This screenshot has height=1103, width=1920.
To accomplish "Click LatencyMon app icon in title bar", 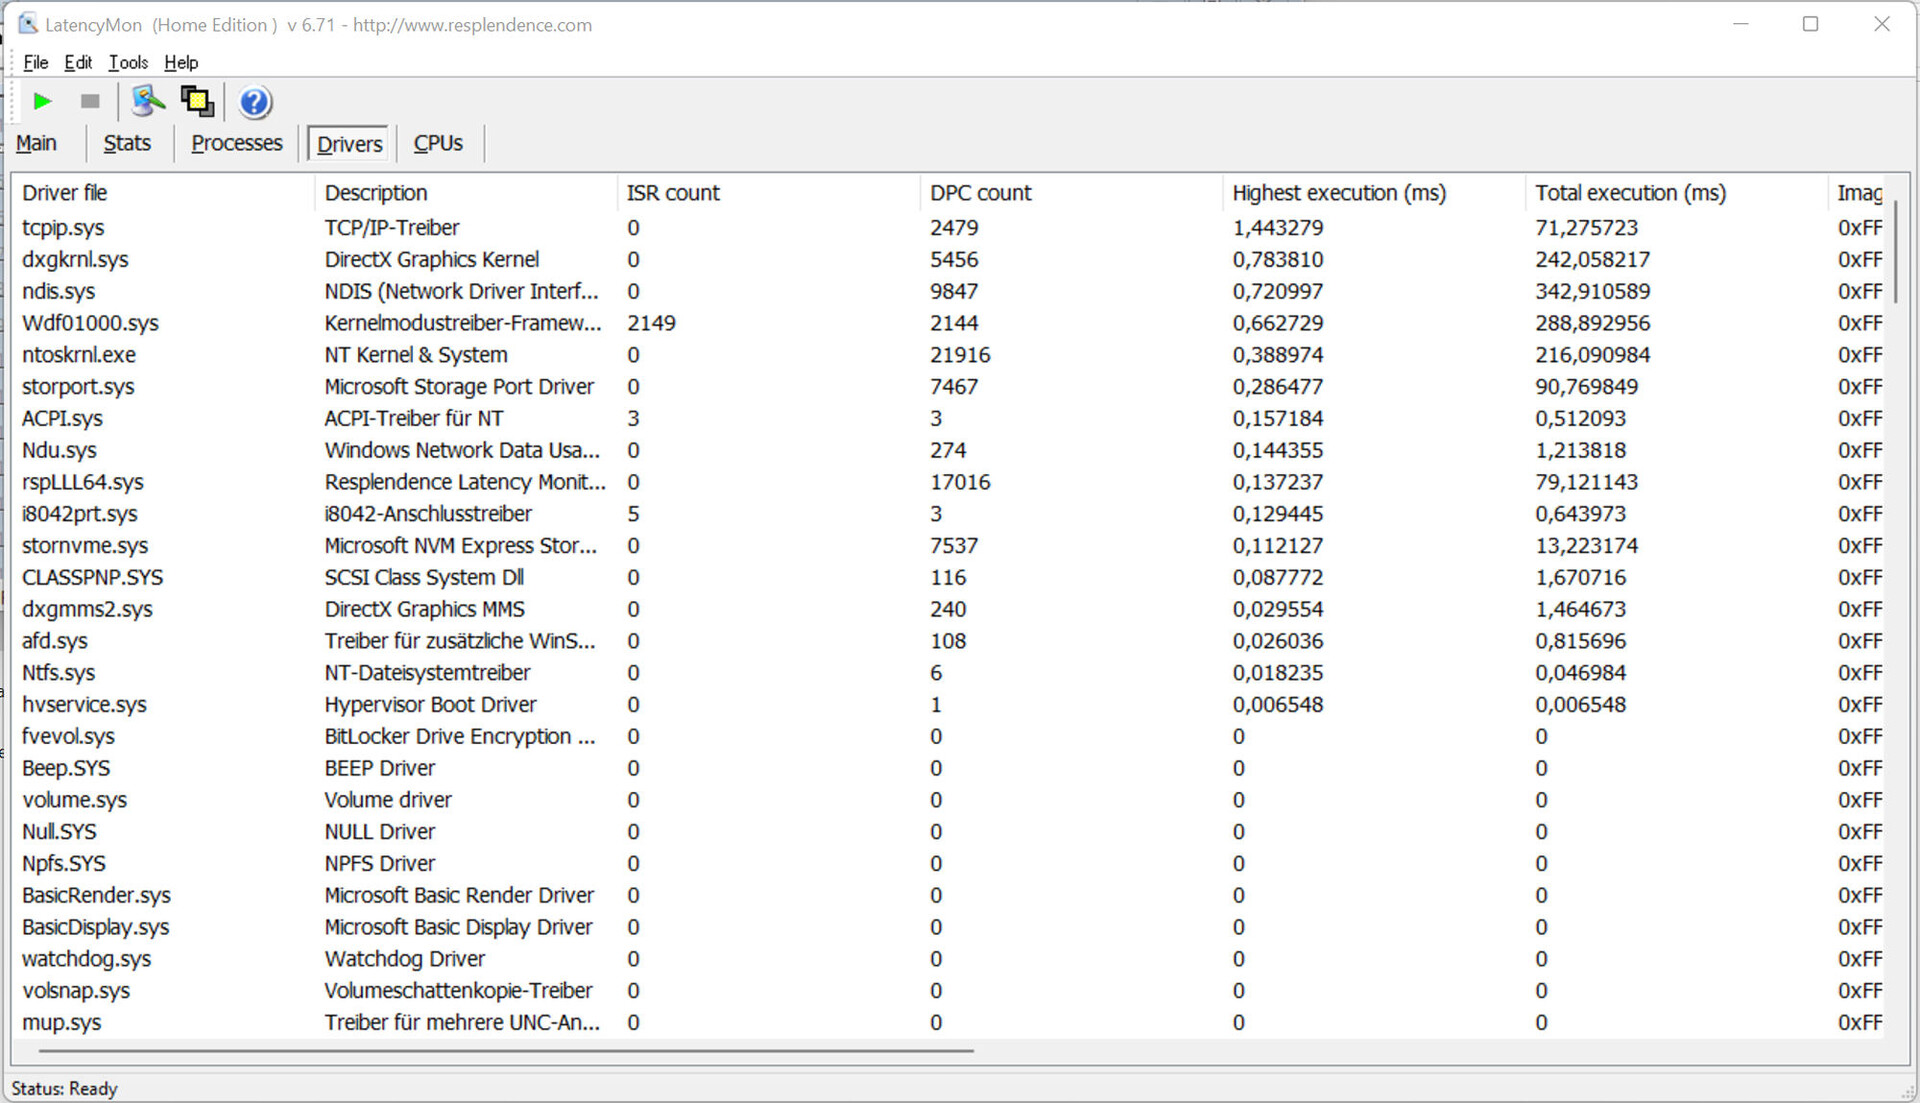I will click(28, 24).
